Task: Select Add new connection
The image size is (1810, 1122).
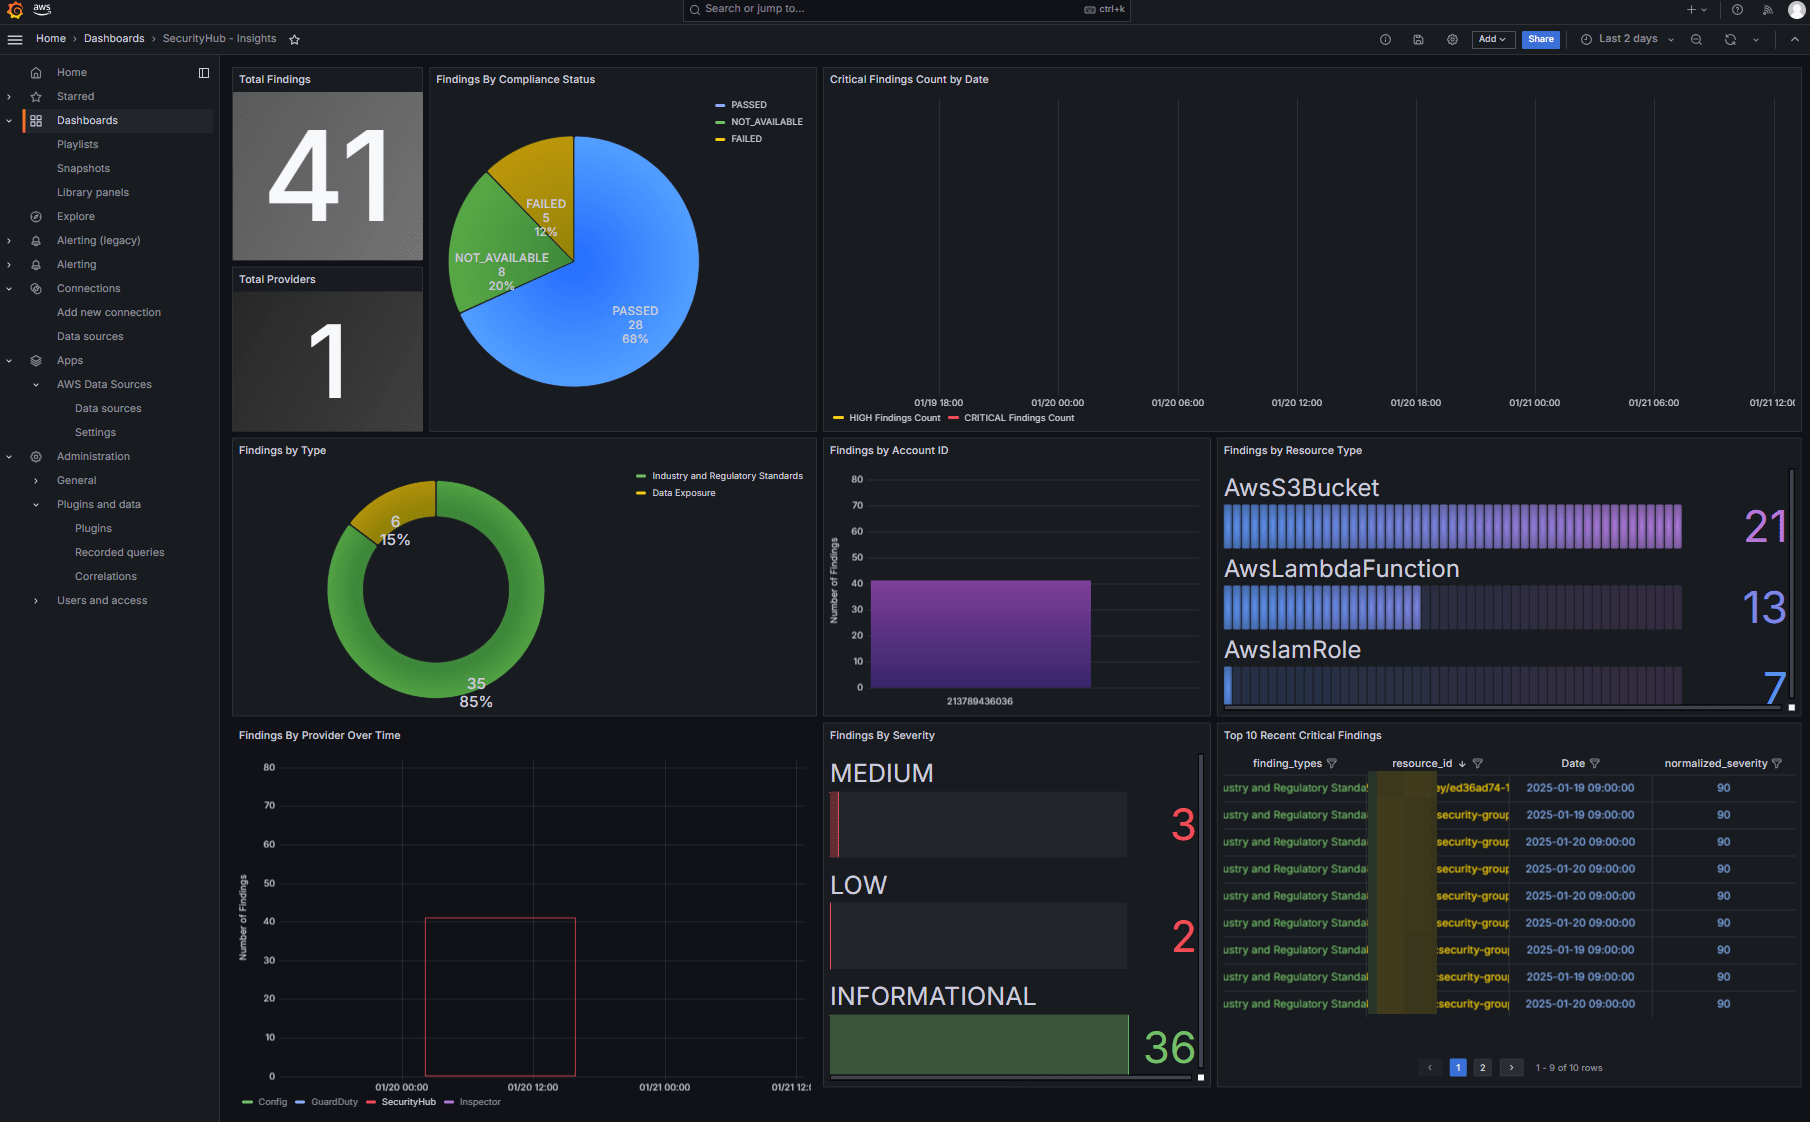Action: [x=109, y=313]
